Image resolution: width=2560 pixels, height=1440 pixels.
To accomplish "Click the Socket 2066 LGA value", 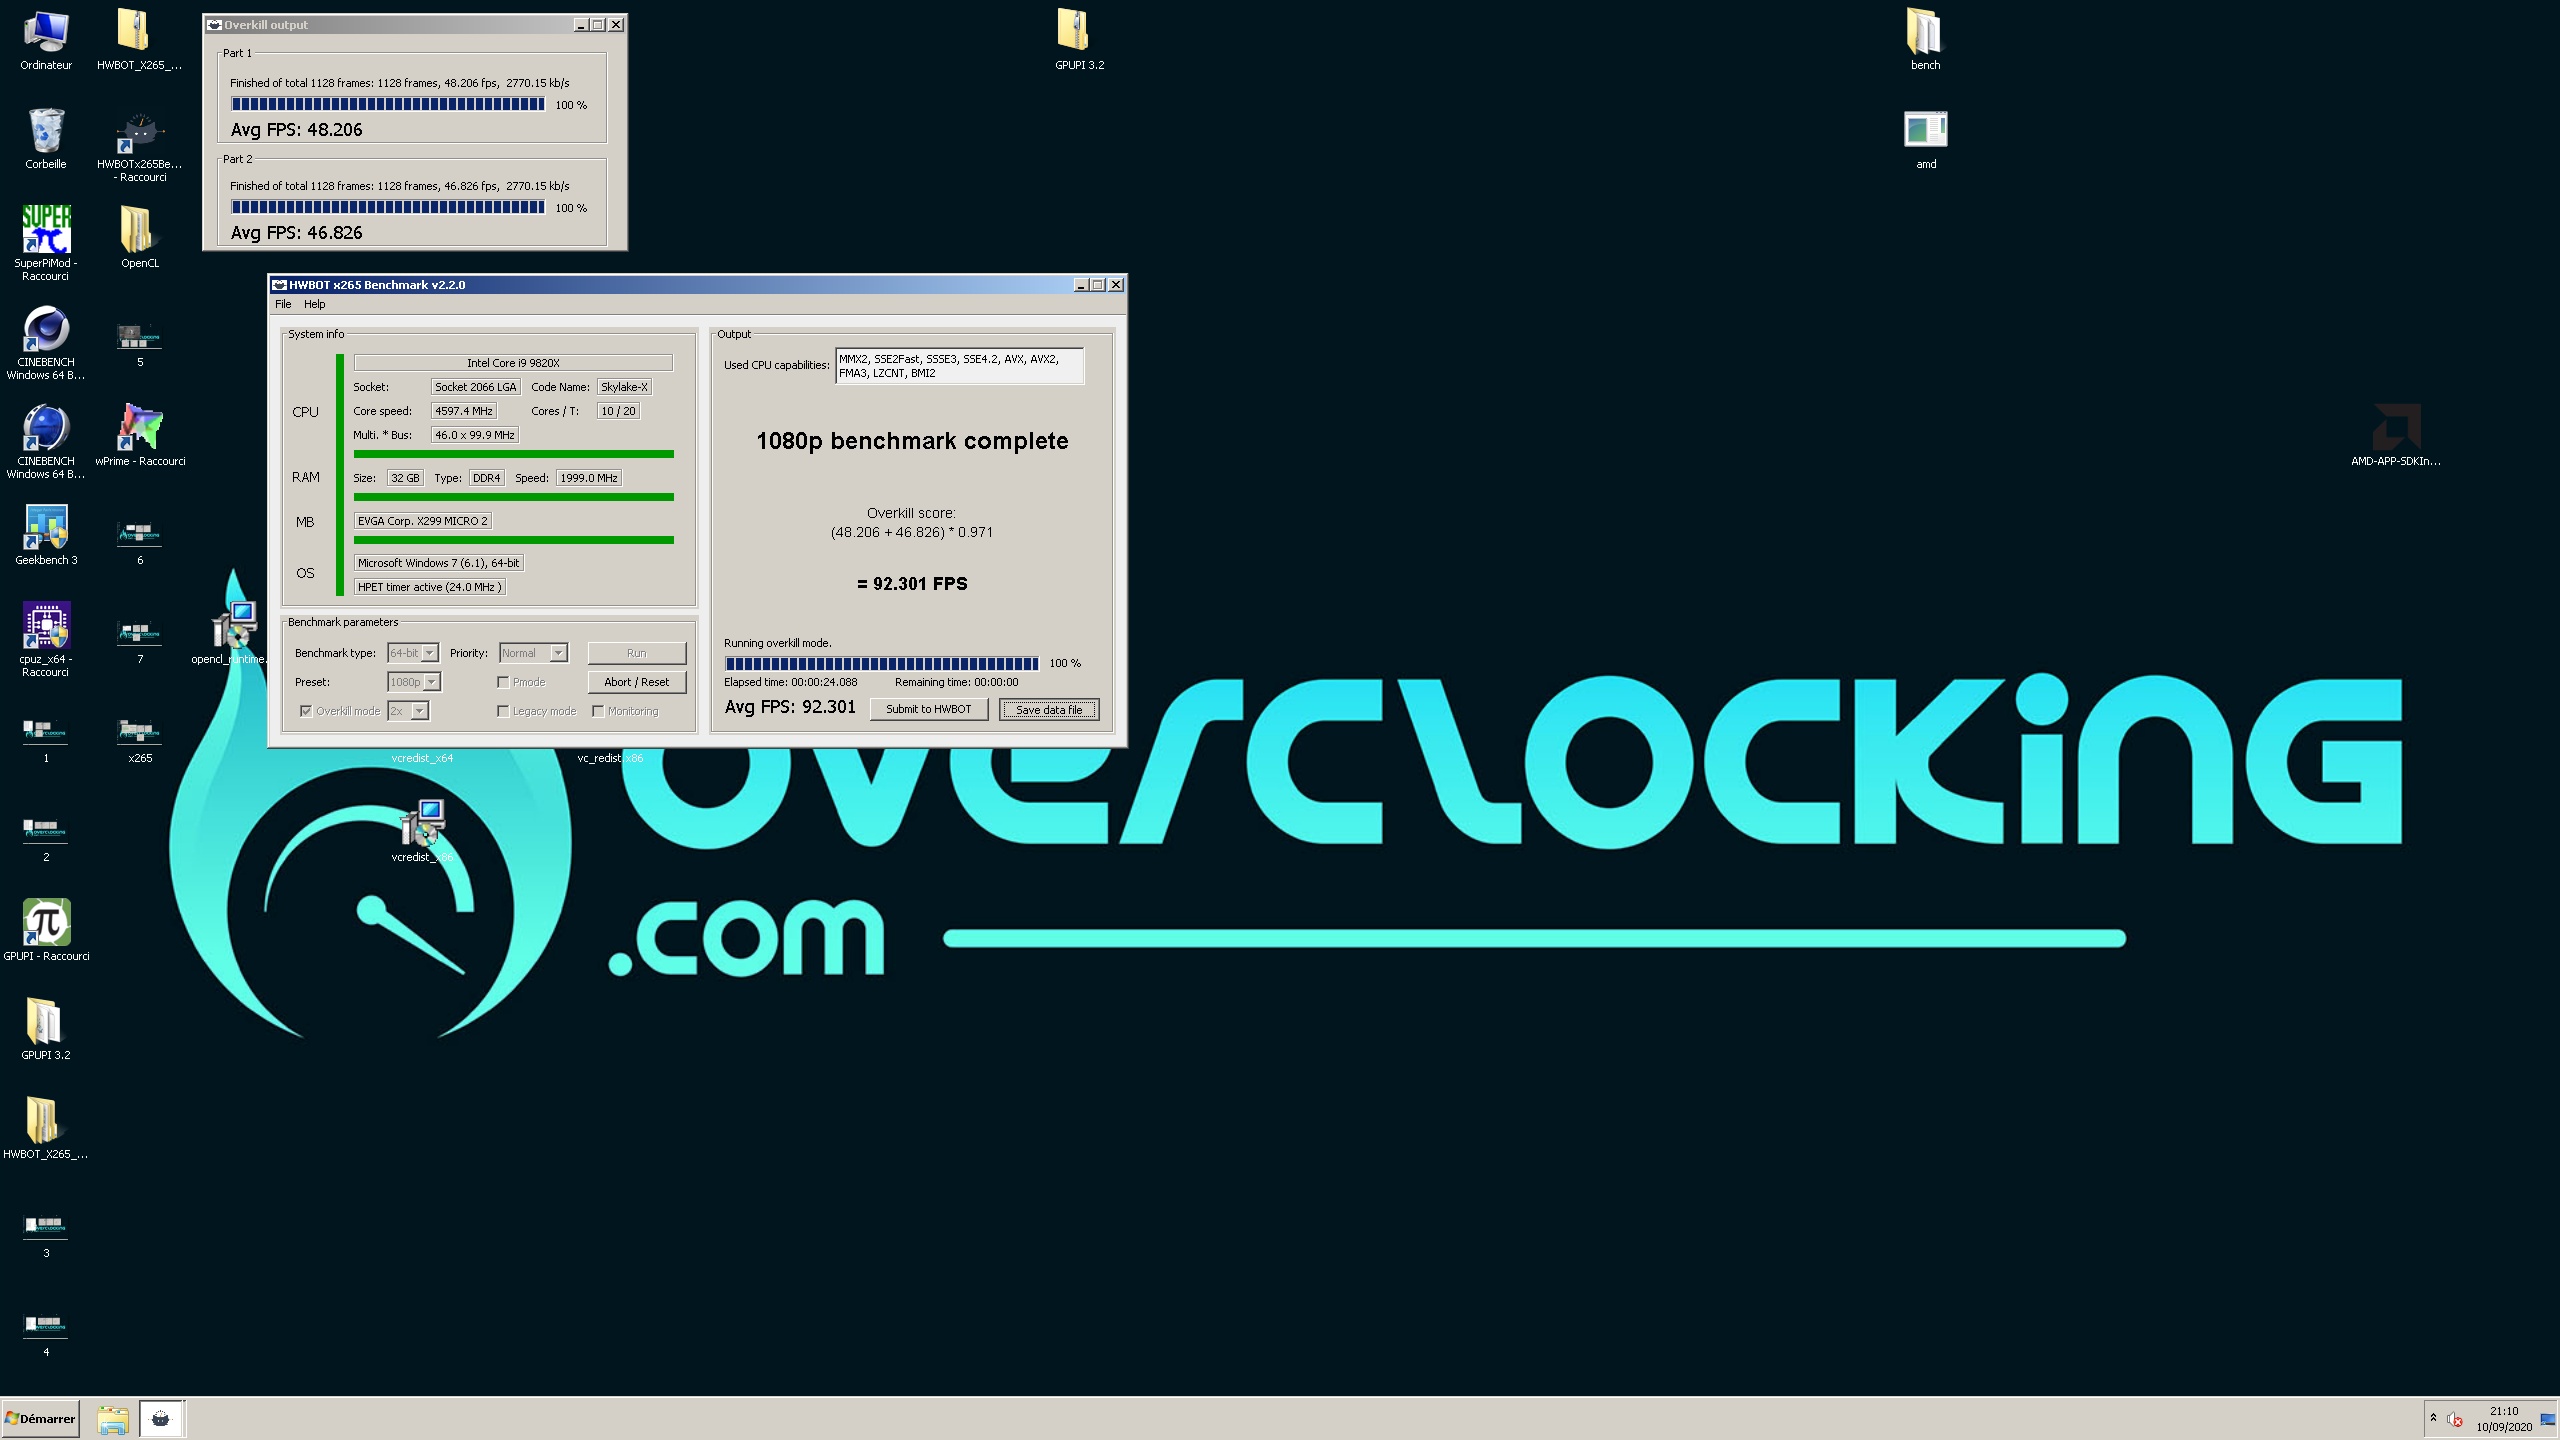I will [476, 387].
